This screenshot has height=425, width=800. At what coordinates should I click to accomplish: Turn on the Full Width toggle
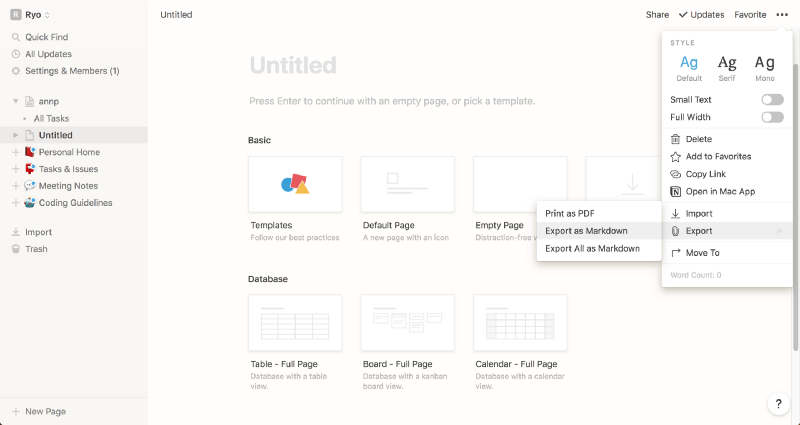(772, 117)
